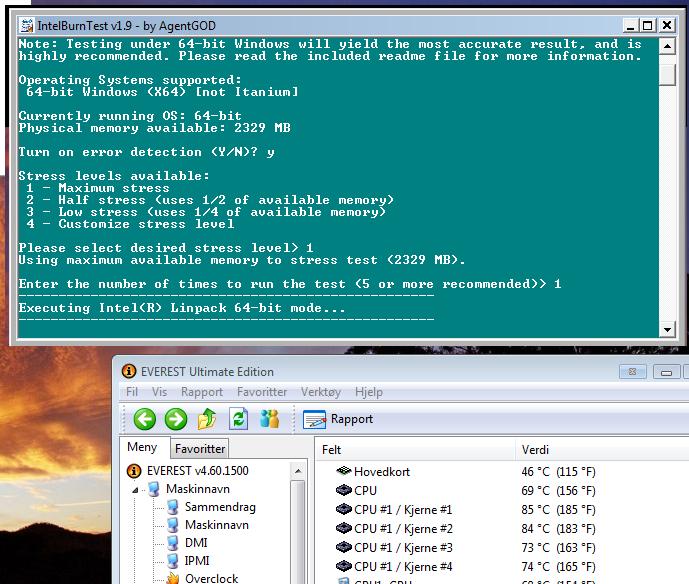Screen dimensions: 689x584
Task: Open the Rapport menu in menu bar
Action: 202,392
